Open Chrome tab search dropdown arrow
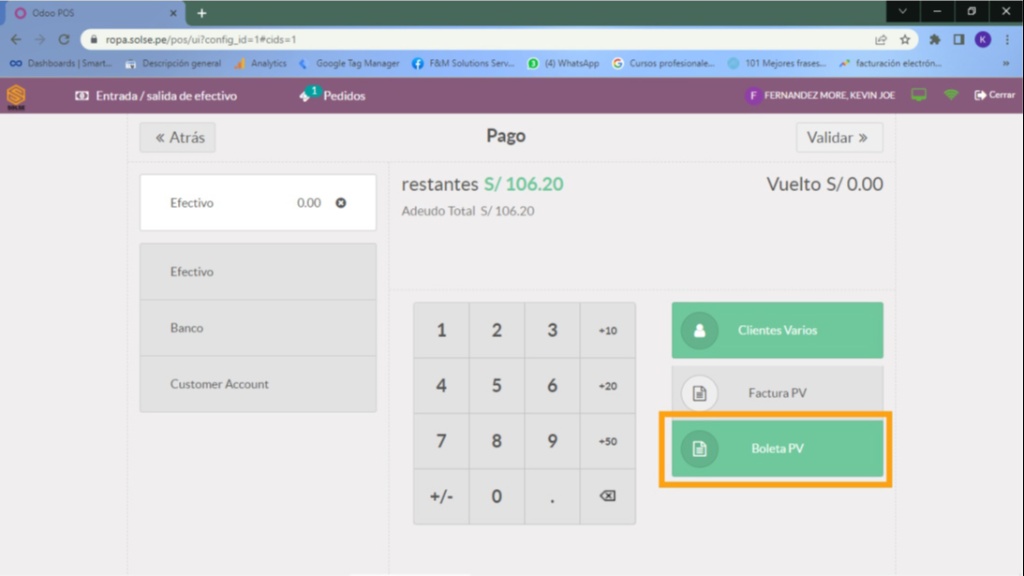The image size is (1024, 576). [903, 12]
